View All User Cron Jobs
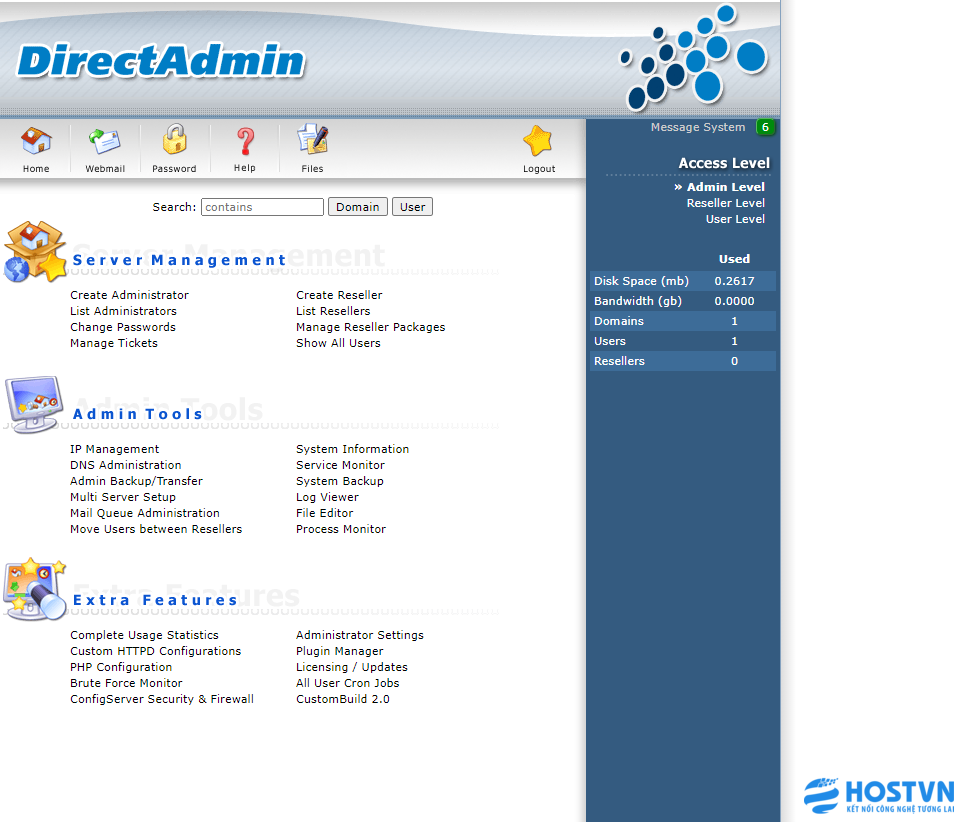Image resolution: width=959 pixels, height=822 pixels. (348, 683)
